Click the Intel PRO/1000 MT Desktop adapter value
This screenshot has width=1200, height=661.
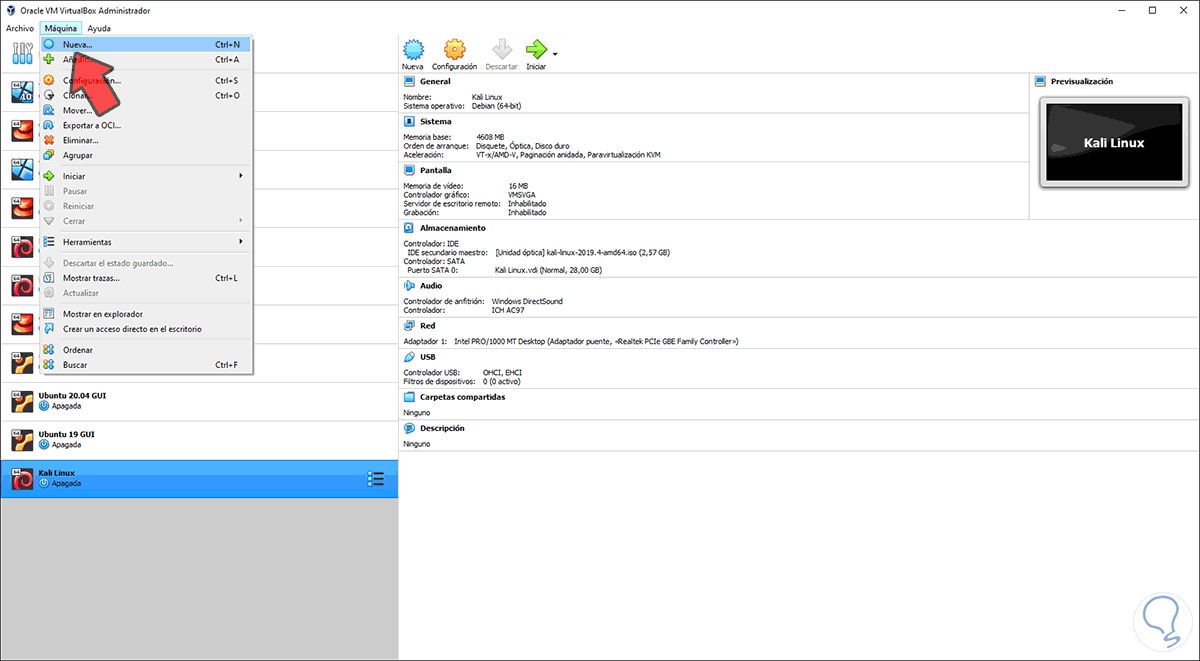[596, 341]
